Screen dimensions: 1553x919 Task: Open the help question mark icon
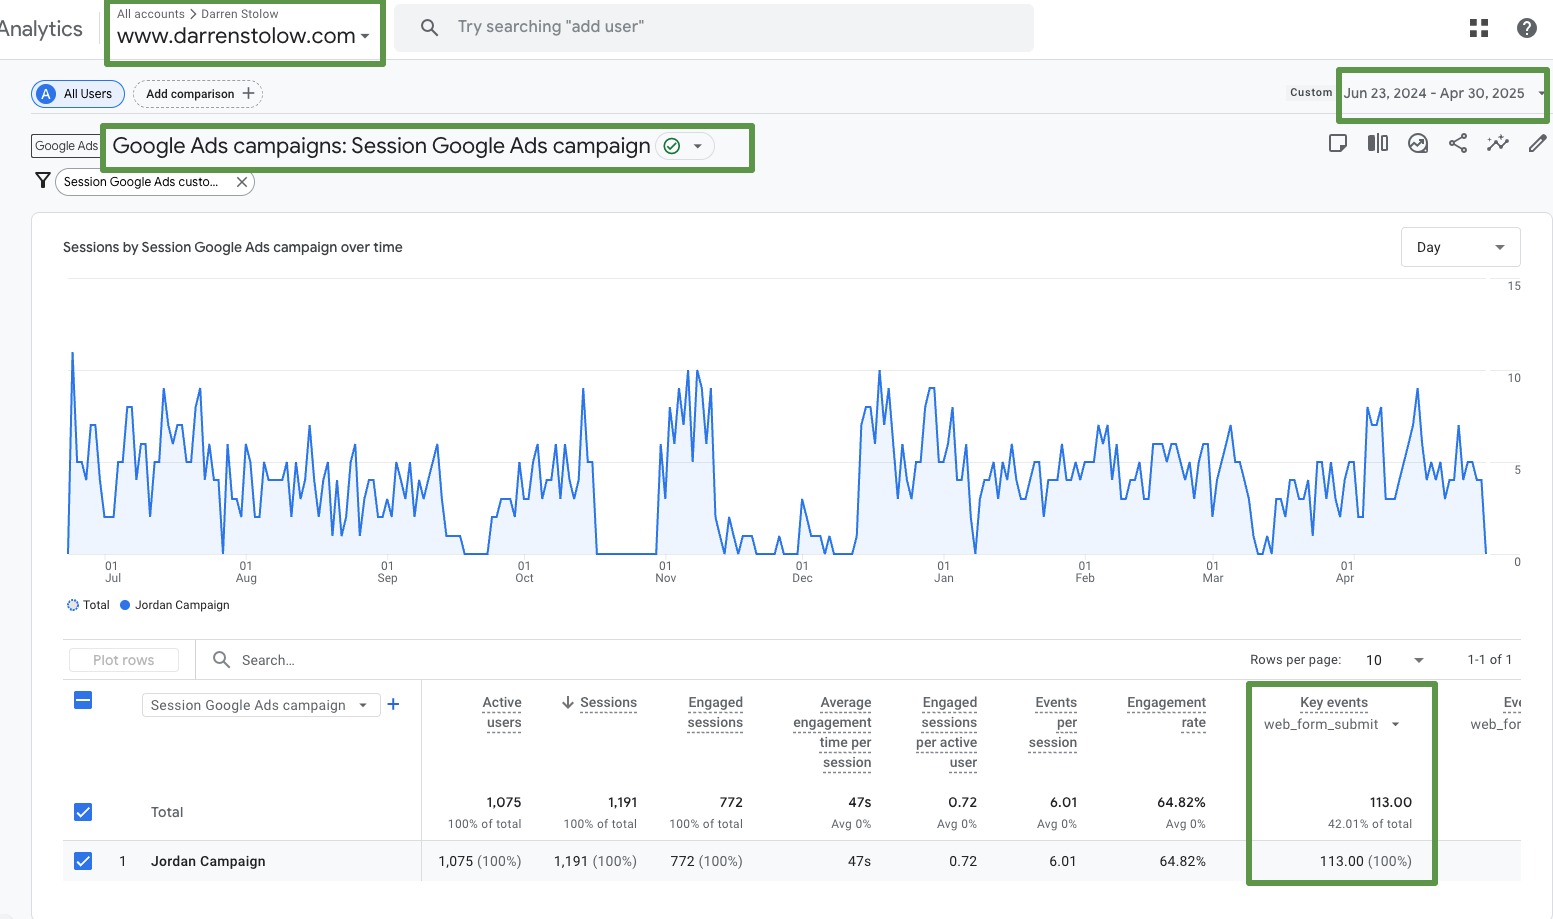1526,28
